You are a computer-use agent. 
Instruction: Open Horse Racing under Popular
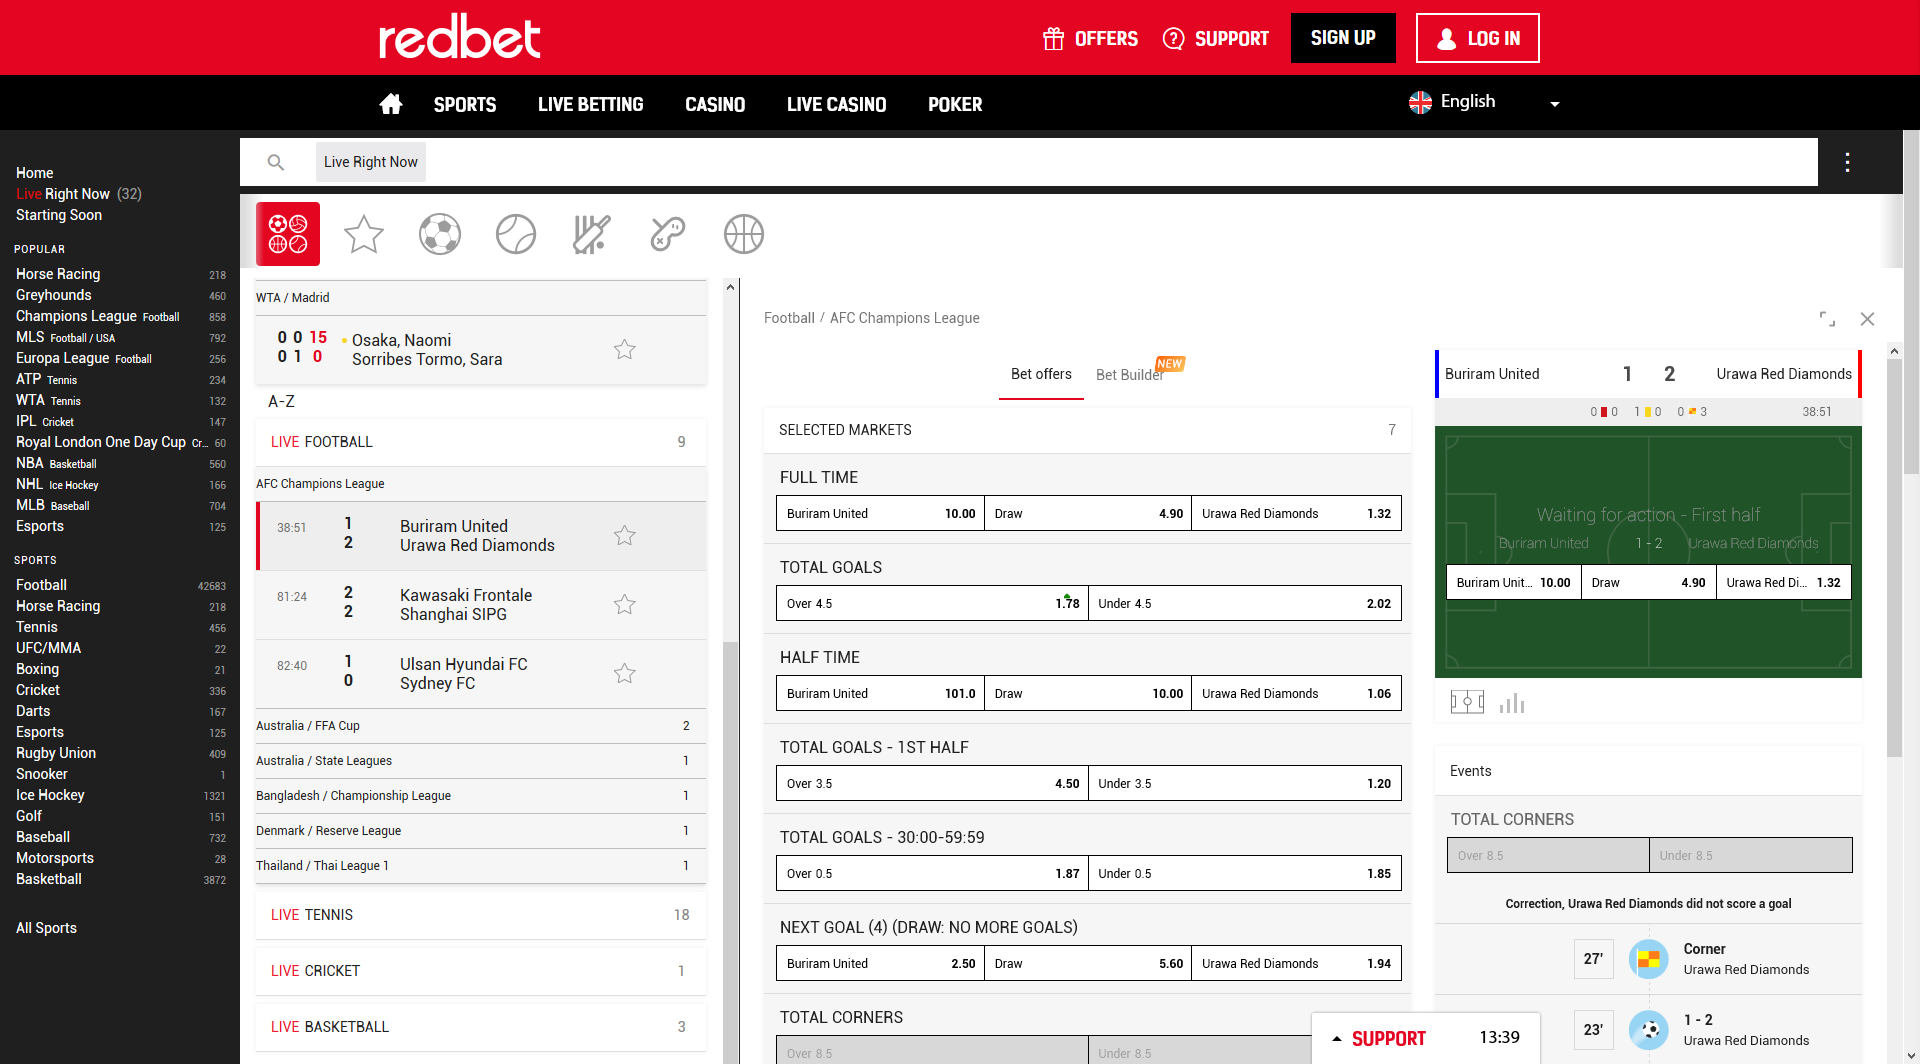[x=58, y=274]
